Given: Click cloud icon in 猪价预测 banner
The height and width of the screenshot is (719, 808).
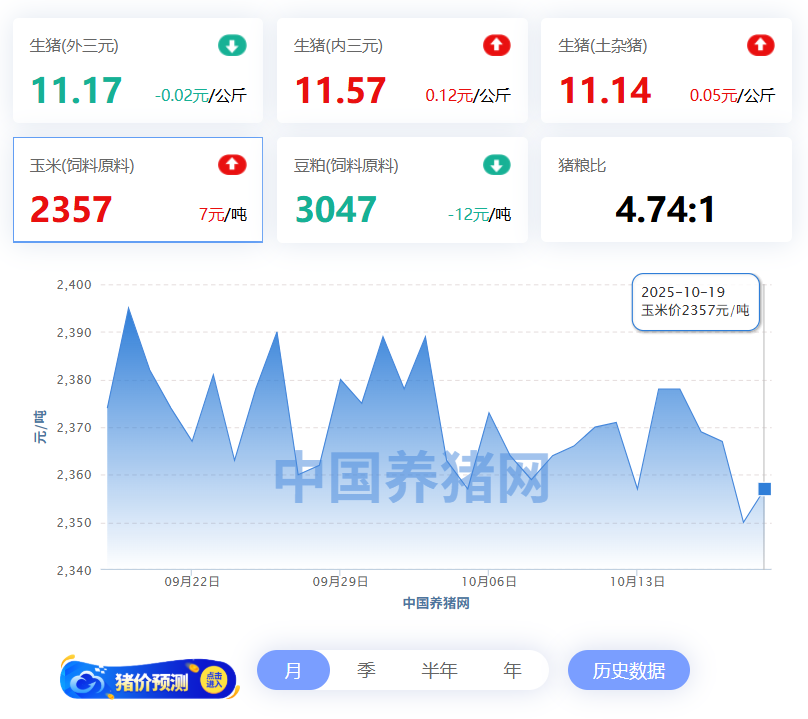Looking at the screenshot, I should click(x=86, y=681).
